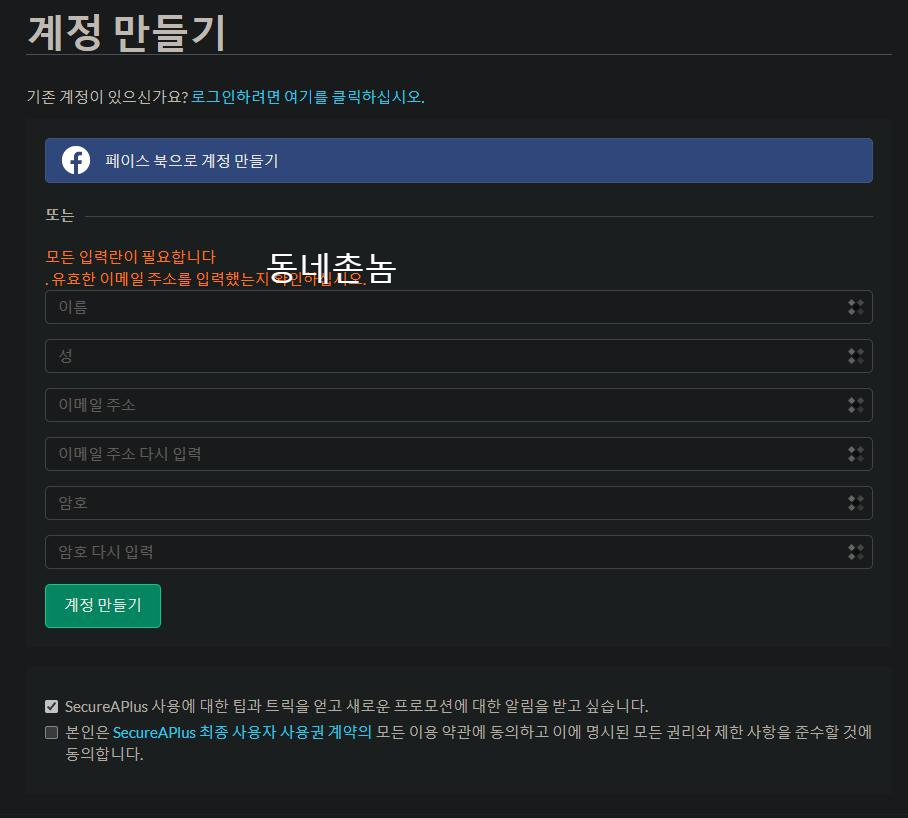
Task: Click the 모든 입력란이 필요합니다 error message
Action: (130, 256)
